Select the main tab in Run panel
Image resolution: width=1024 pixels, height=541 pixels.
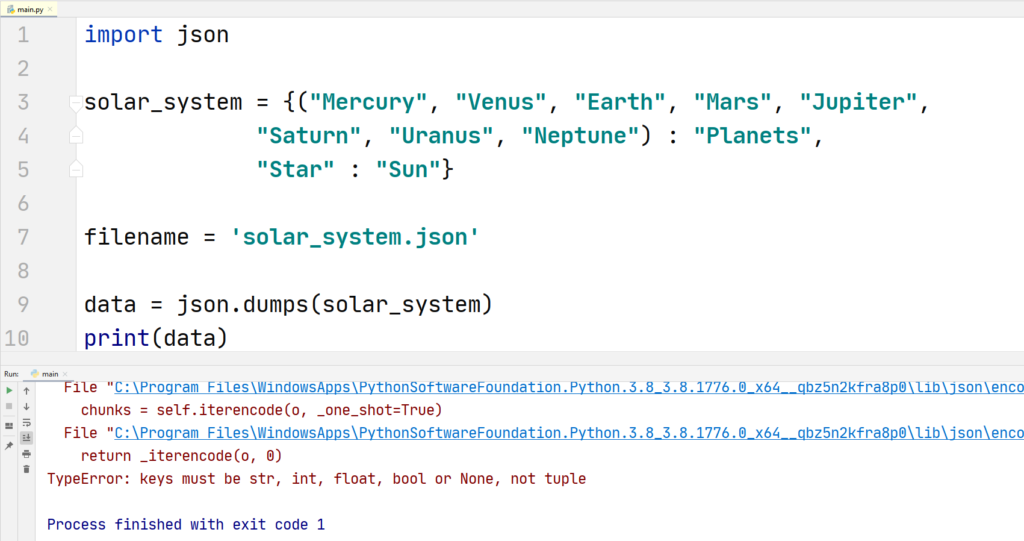[x=49, y=374]
